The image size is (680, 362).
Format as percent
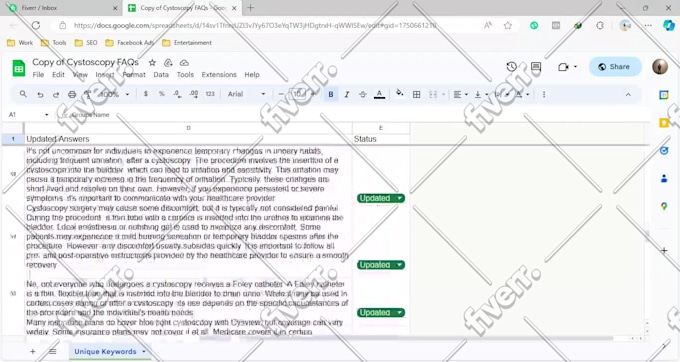click(161, 94)
